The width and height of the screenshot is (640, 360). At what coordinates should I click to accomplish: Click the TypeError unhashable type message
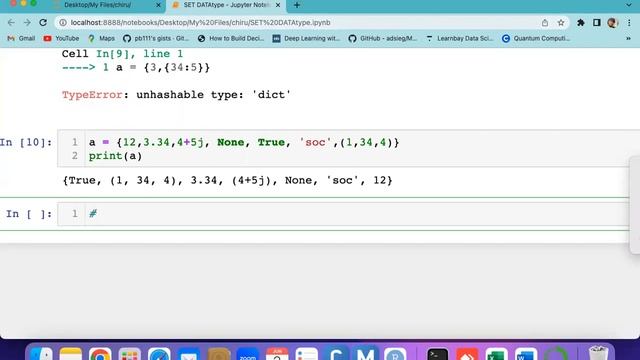point(176,95)
